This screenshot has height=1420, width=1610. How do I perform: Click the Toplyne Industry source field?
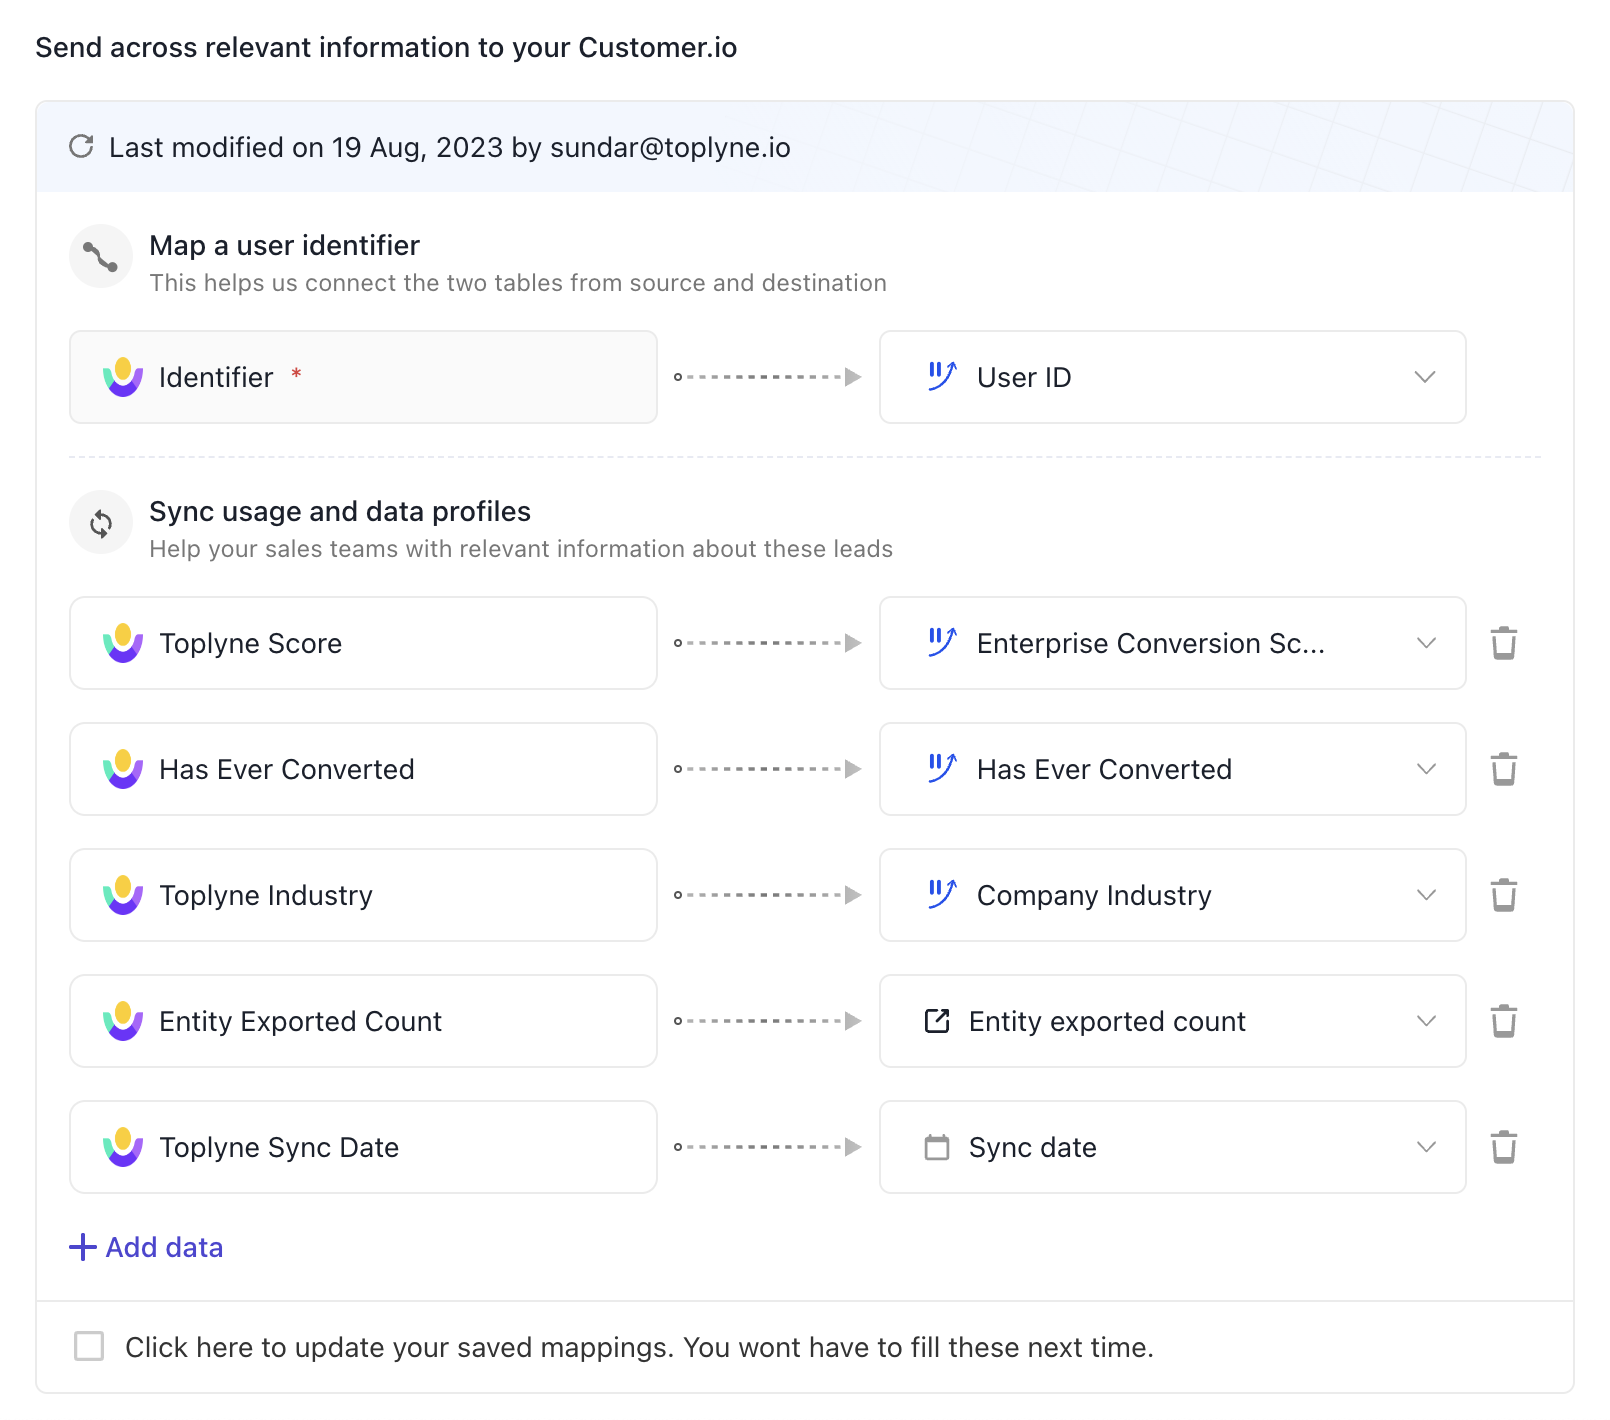[363, 895]
